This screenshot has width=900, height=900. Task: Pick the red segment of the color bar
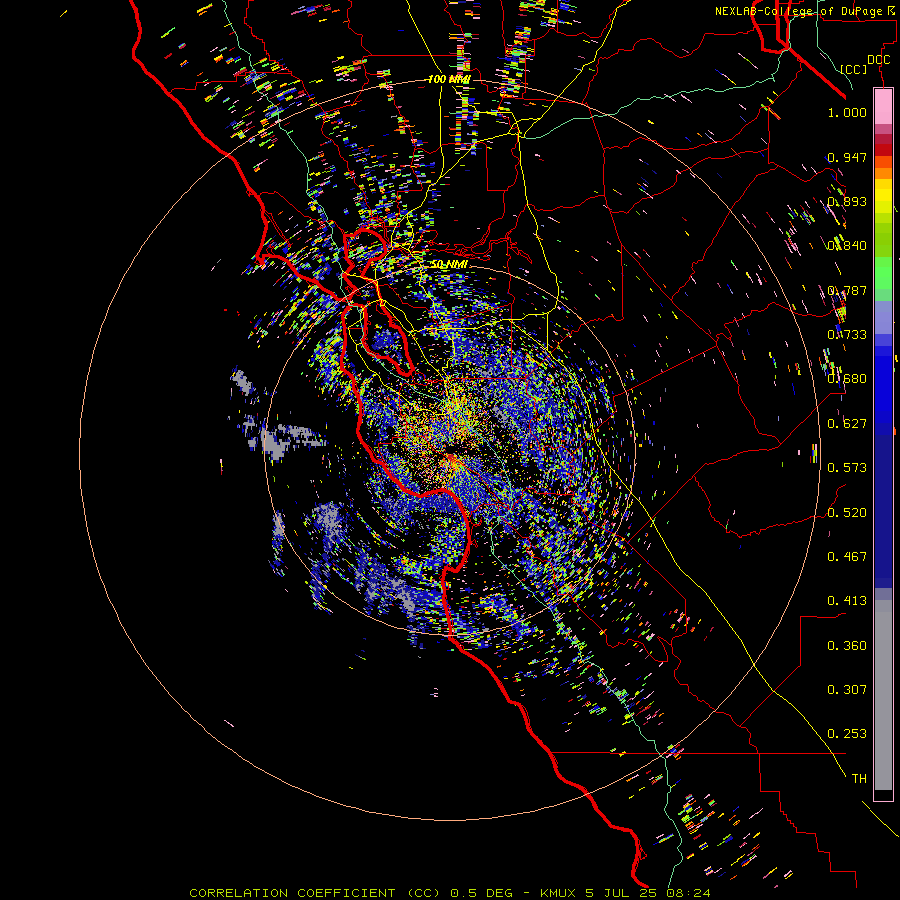pos(883,150)
